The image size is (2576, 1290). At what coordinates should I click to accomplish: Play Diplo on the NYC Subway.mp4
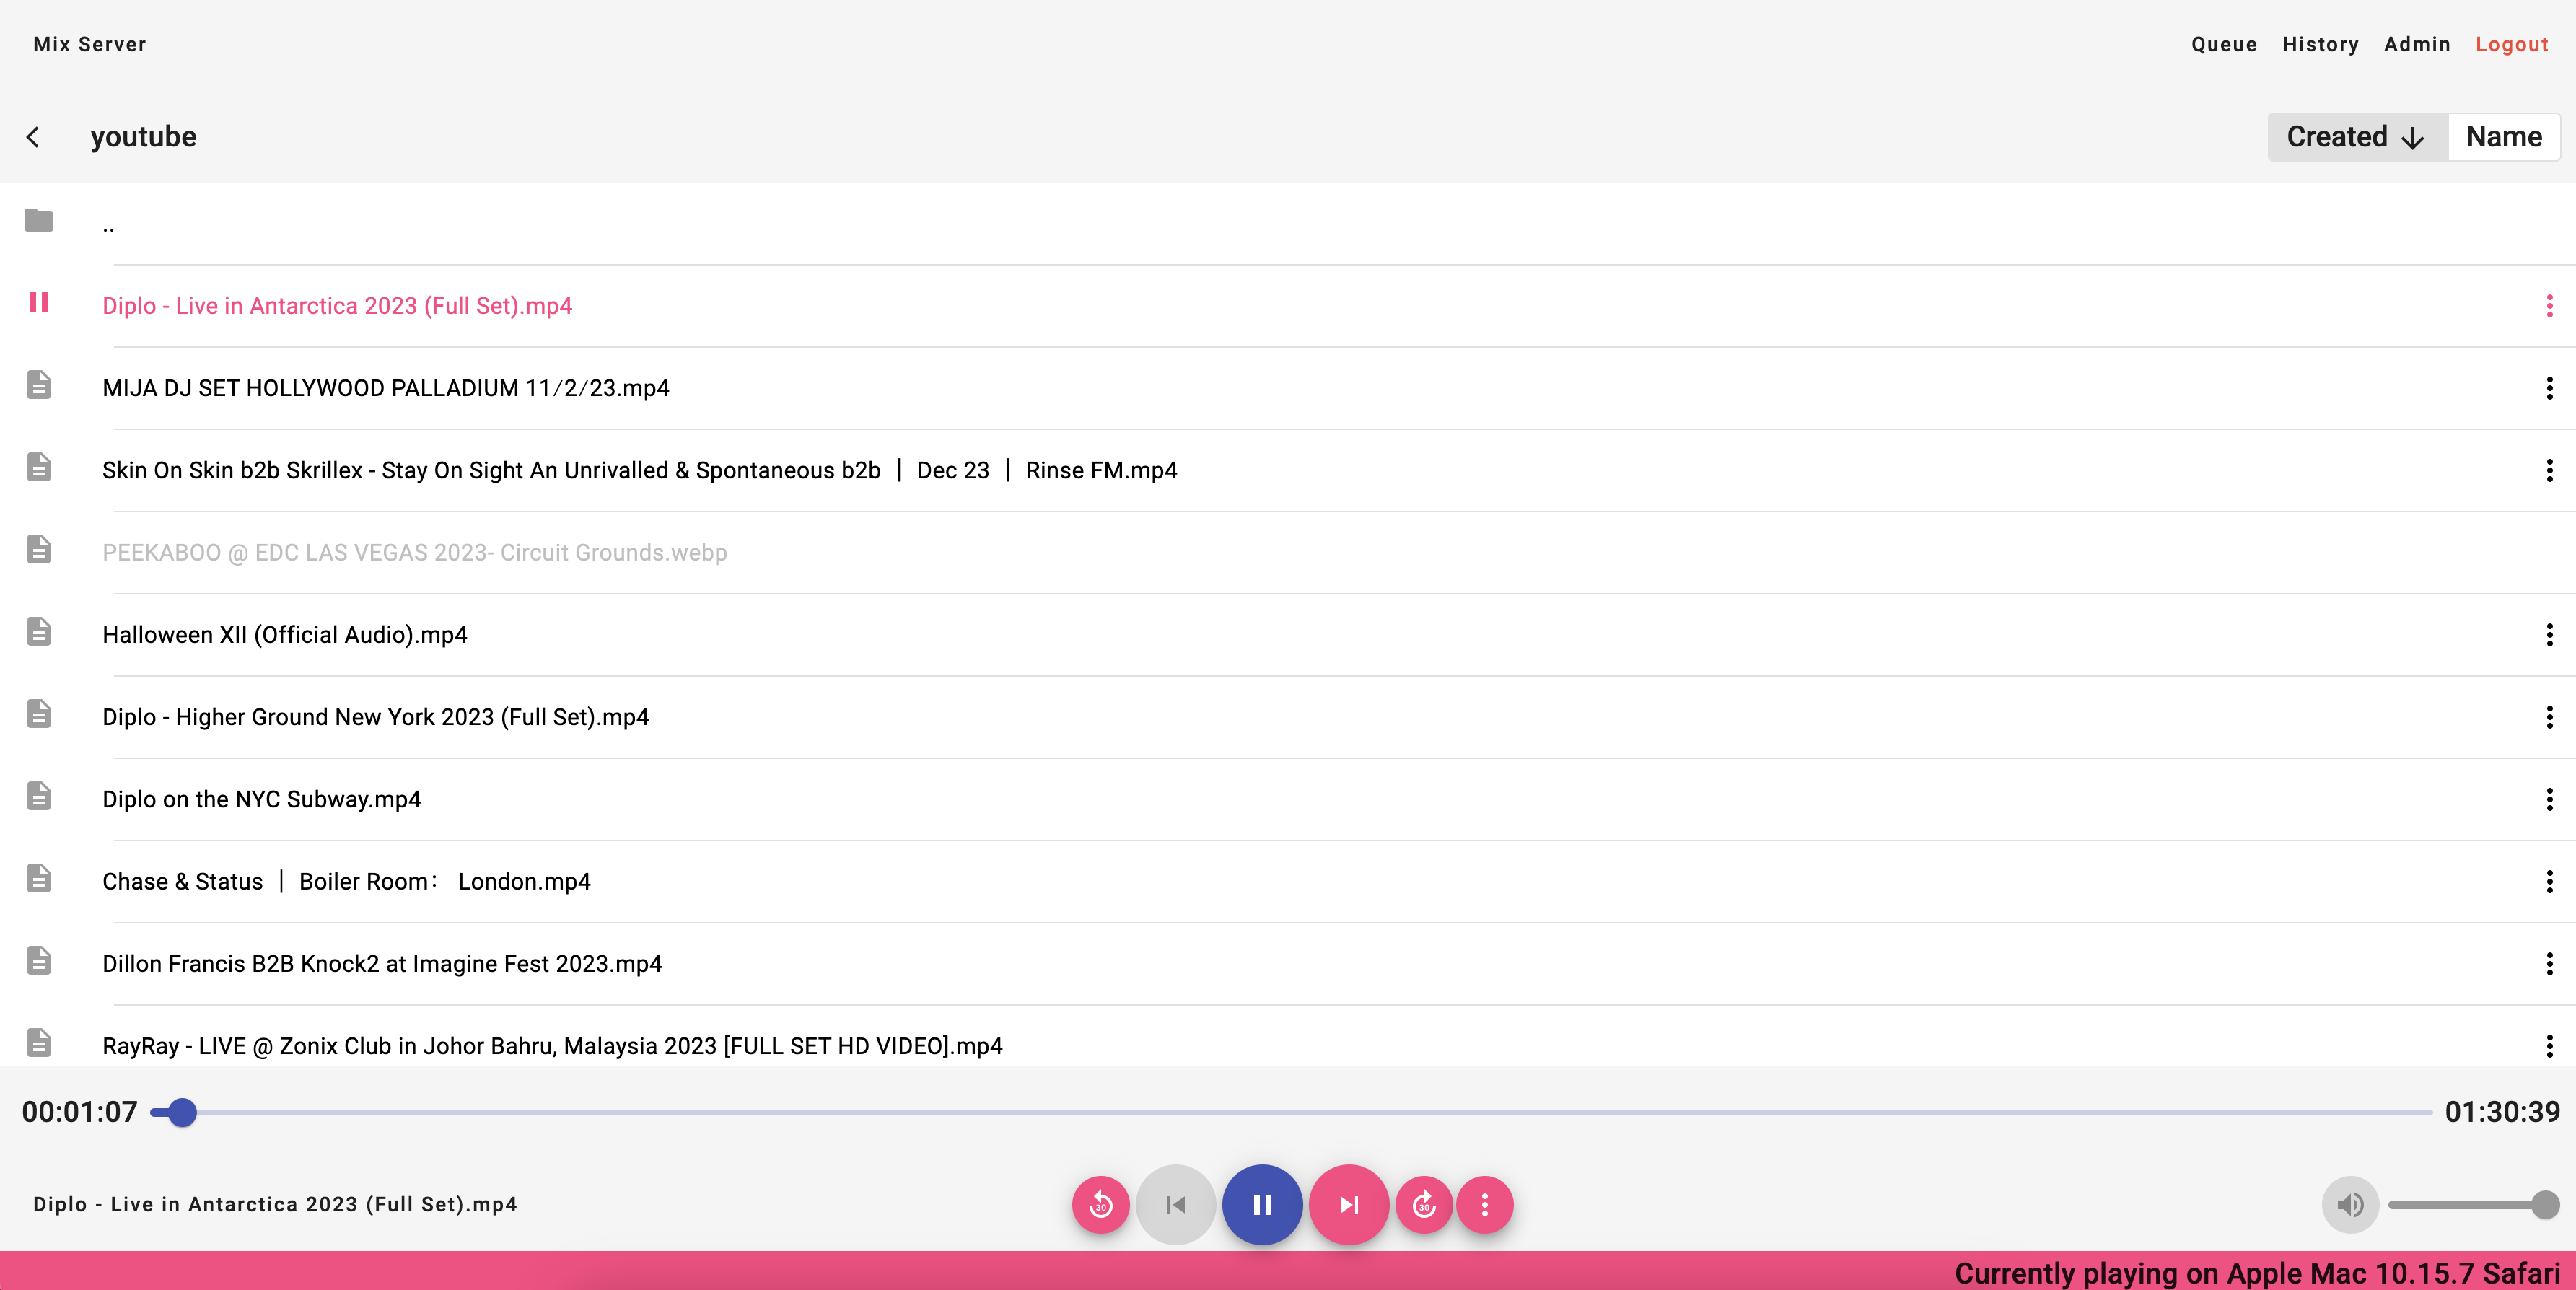click(x=261, y=799)
